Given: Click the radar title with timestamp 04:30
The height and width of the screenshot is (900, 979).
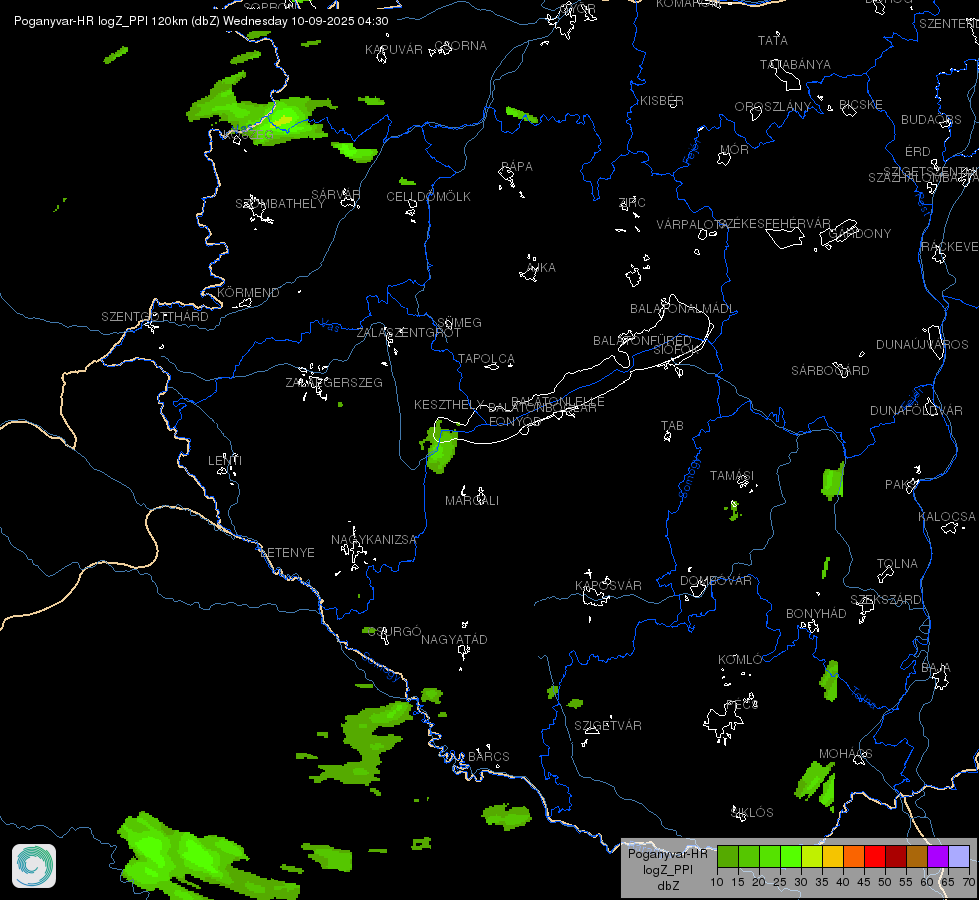Looking at the screenshot, I should [201, 21].
